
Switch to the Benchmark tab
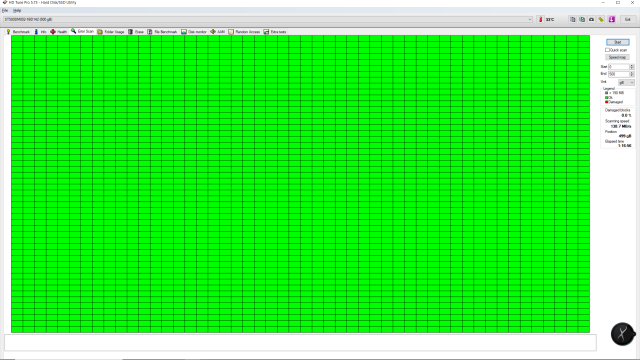coord(18,31)
